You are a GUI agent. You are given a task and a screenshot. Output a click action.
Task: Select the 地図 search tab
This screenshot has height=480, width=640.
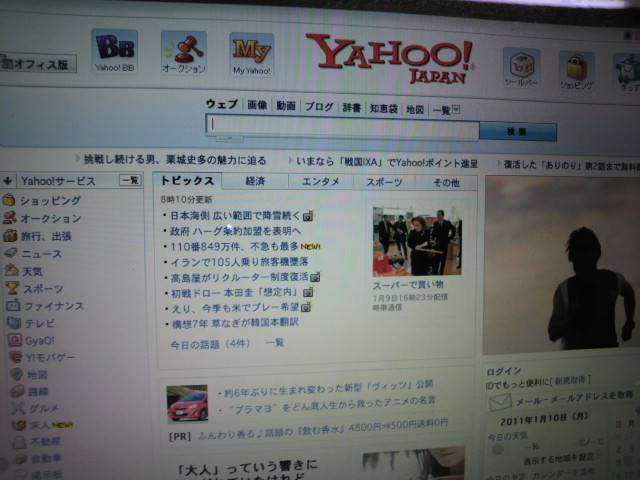[x=415, y=109]
